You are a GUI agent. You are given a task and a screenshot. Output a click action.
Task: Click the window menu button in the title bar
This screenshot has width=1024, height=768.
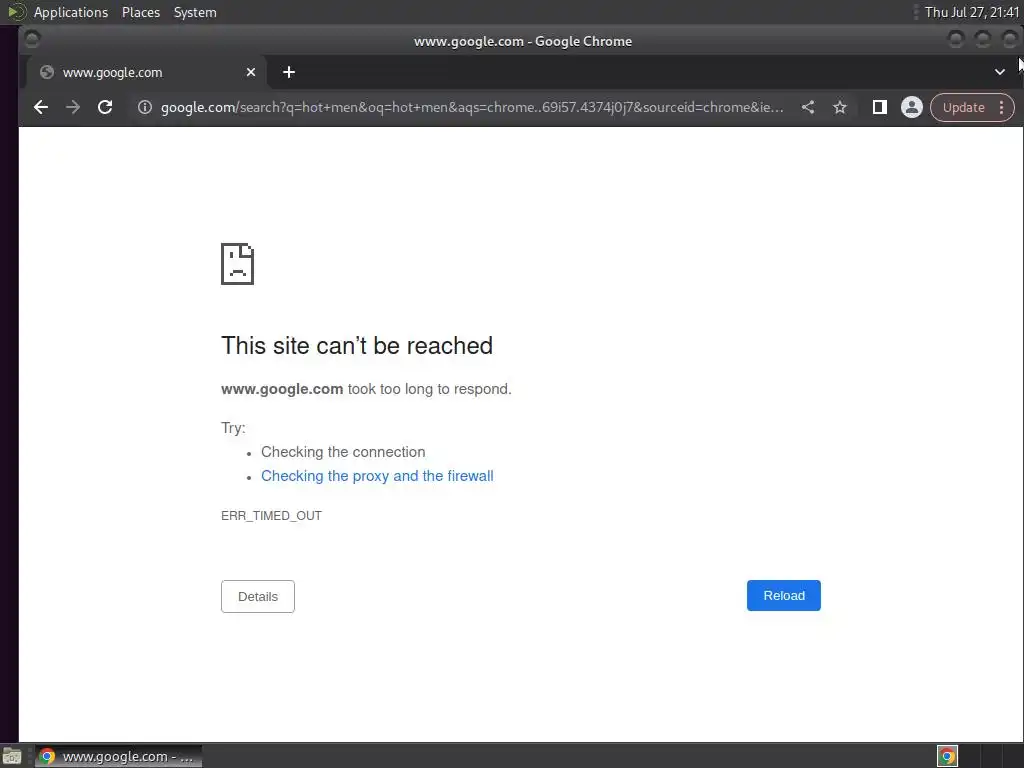pos(31,40)
